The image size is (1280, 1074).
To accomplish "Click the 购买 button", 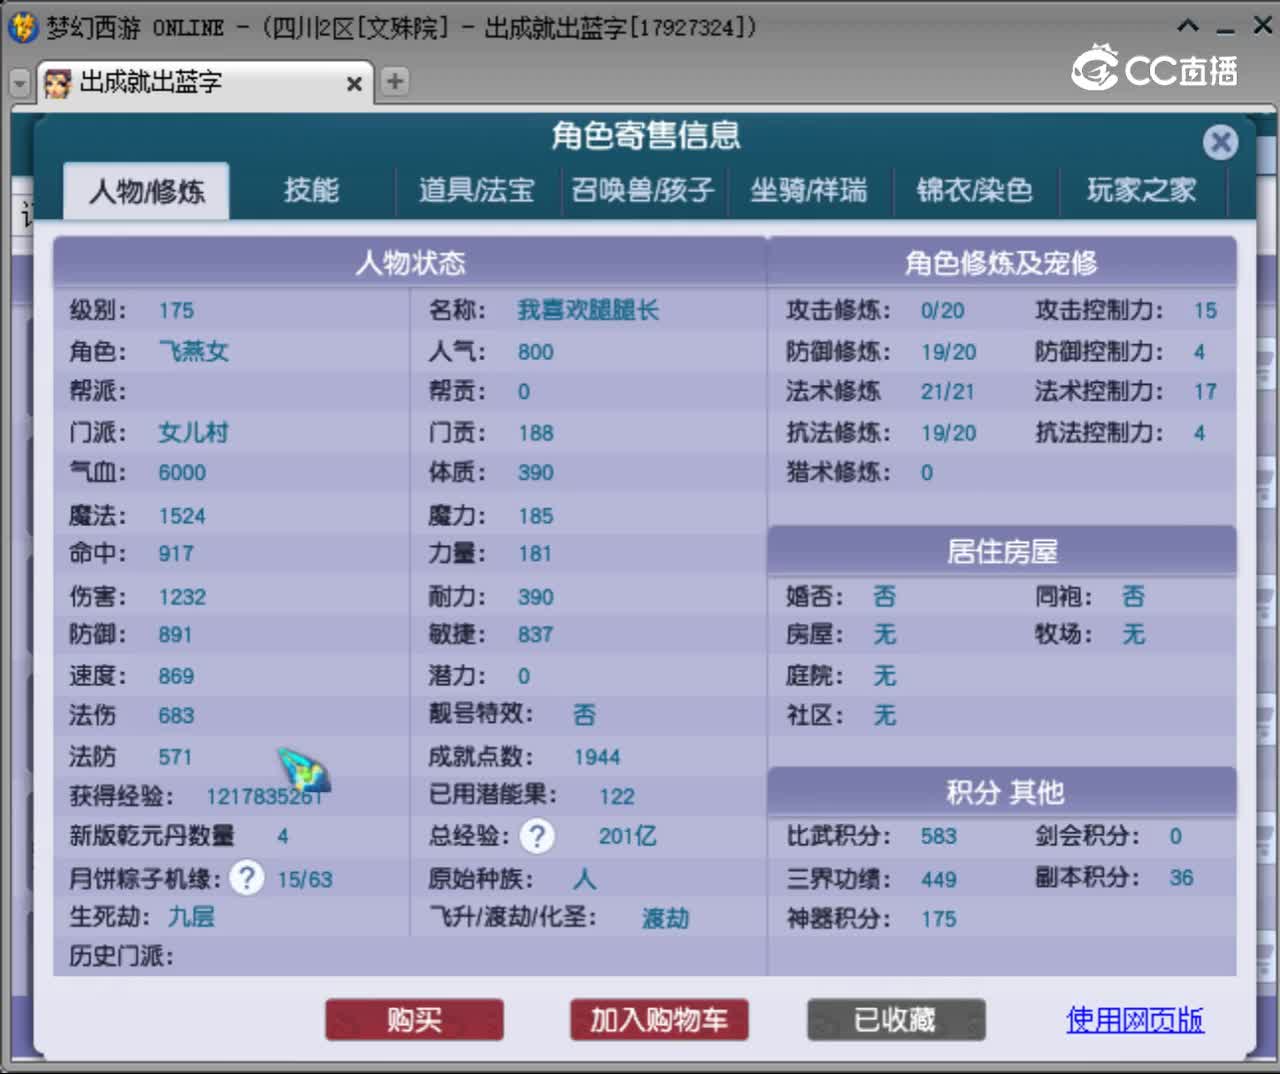I will [414, 1020].
